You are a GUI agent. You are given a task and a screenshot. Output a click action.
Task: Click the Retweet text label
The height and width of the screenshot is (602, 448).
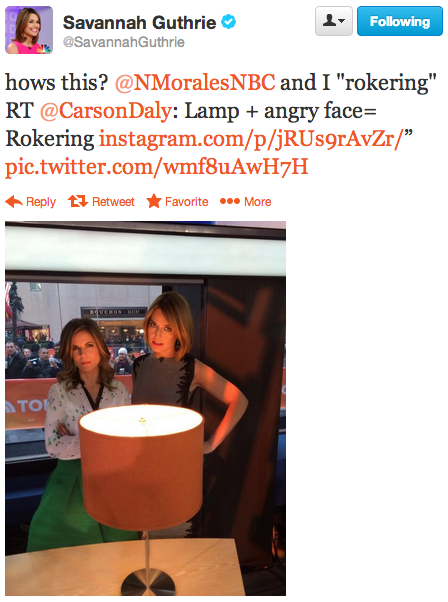tap(113, 202)
